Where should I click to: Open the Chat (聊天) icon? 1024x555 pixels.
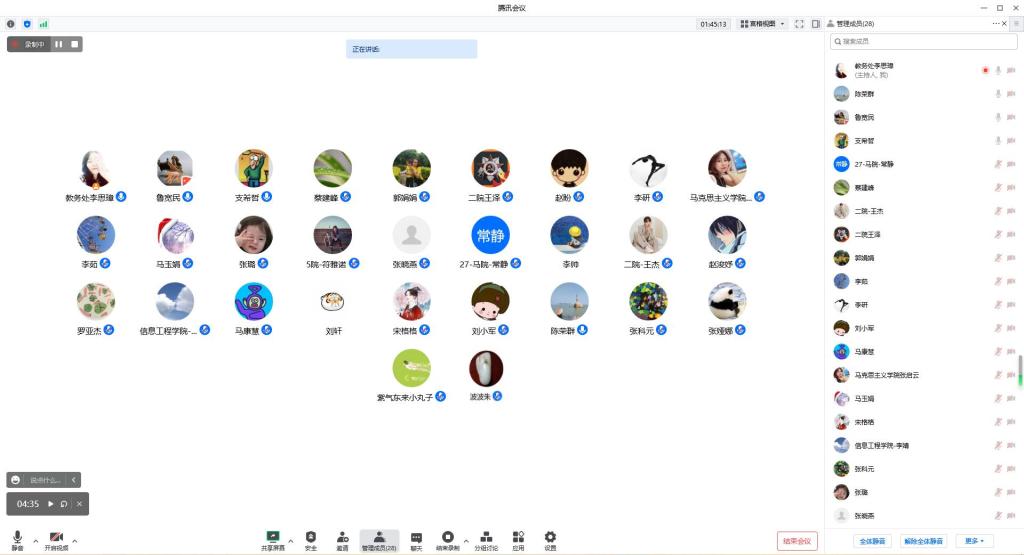[416, 537]
